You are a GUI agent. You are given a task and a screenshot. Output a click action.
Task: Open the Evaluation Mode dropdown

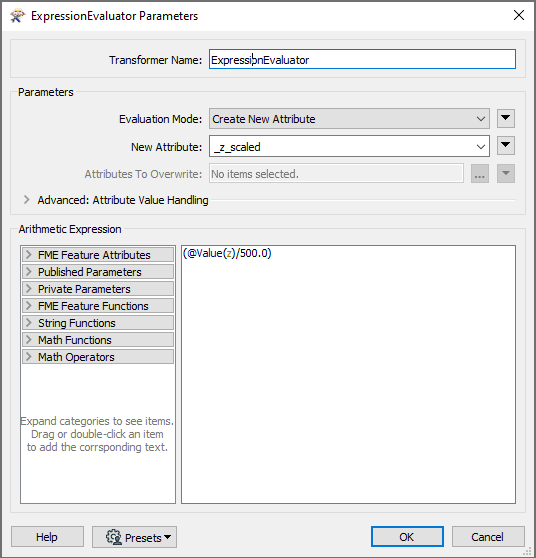[x=349, y=119]
